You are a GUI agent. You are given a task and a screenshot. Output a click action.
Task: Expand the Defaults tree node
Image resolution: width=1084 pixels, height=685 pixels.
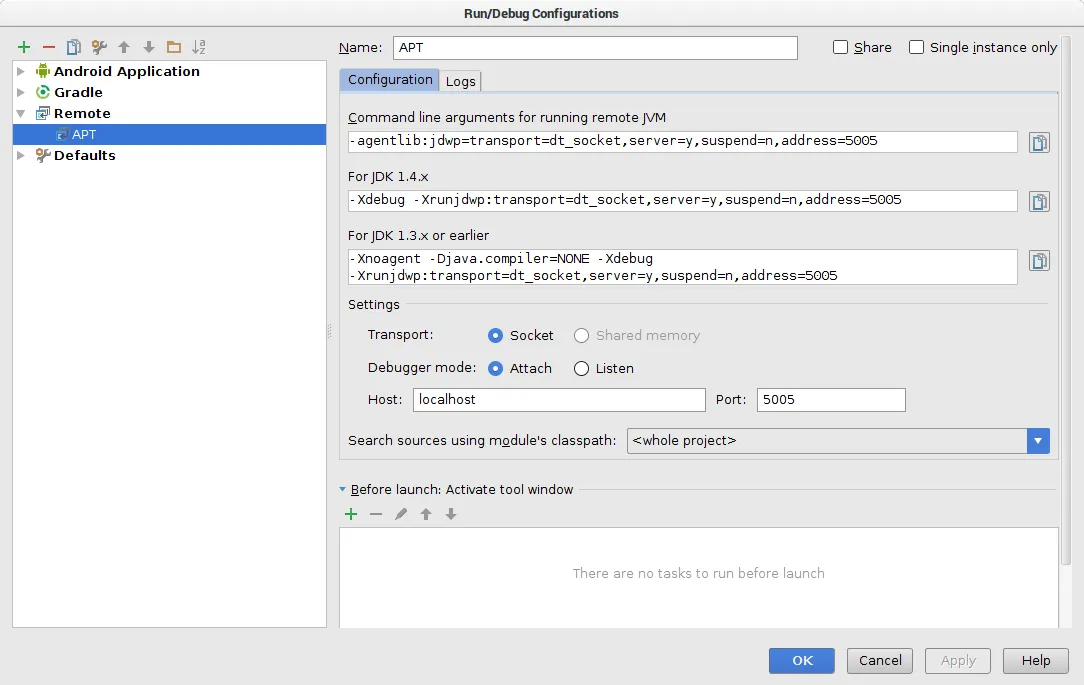(21, 155)
